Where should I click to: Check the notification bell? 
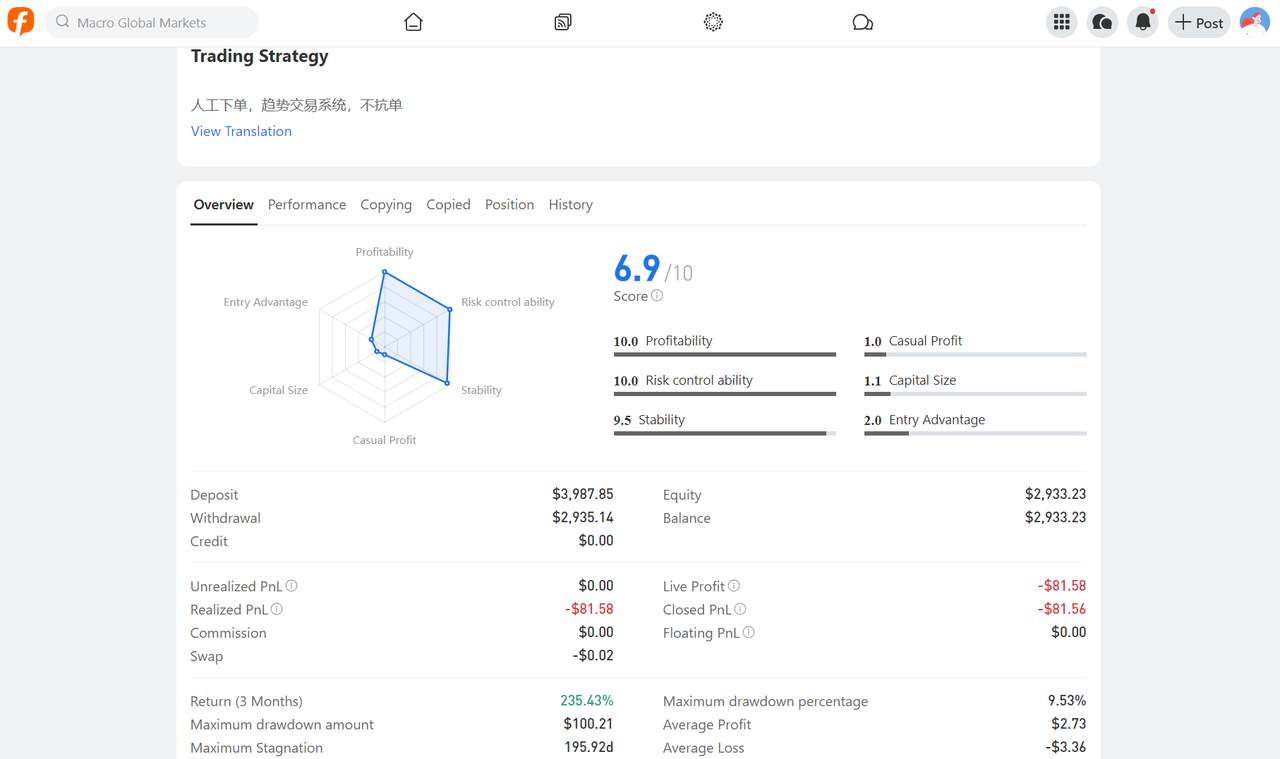click(x=1142, y=21)
